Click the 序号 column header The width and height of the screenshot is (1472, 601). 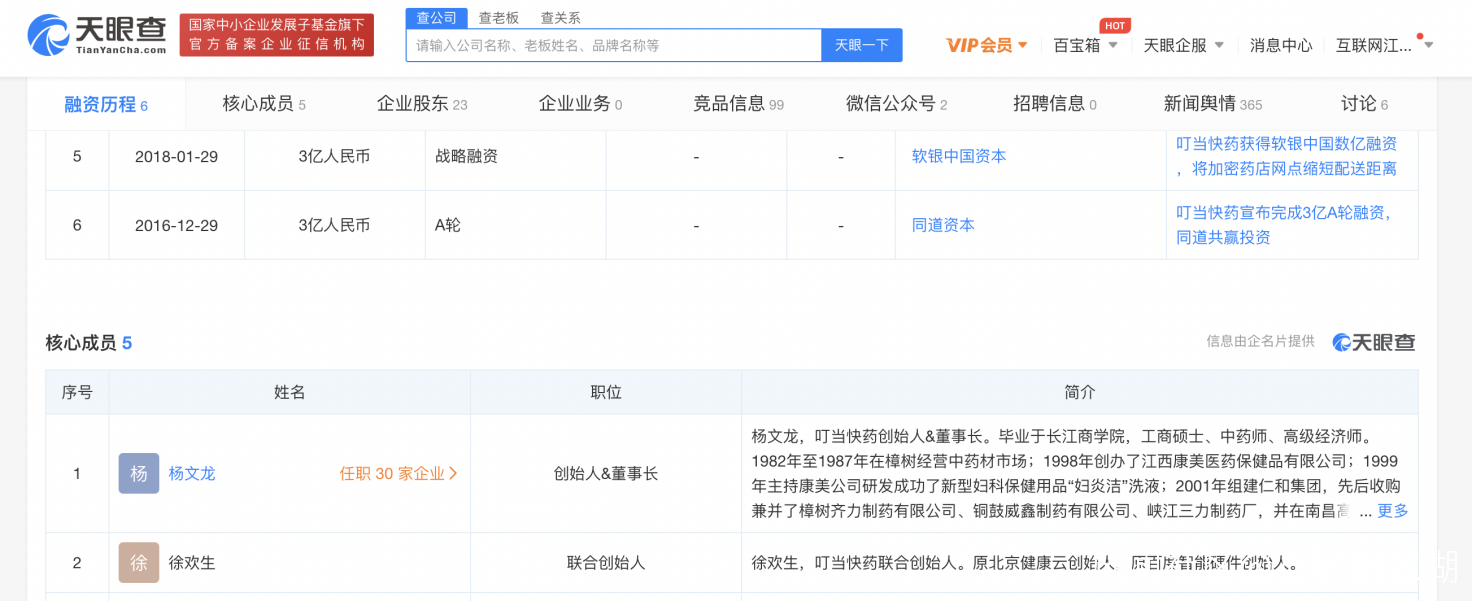tap(77, 392)
